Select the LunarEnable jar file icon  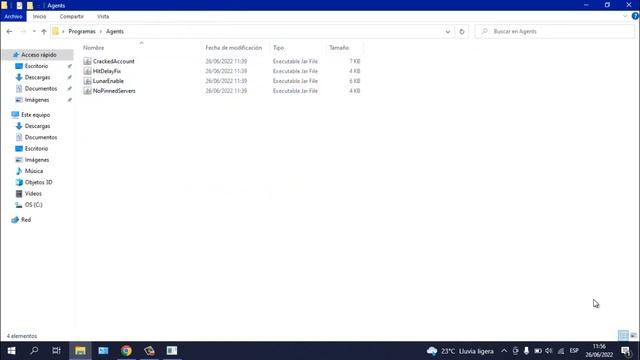(87, 81)
